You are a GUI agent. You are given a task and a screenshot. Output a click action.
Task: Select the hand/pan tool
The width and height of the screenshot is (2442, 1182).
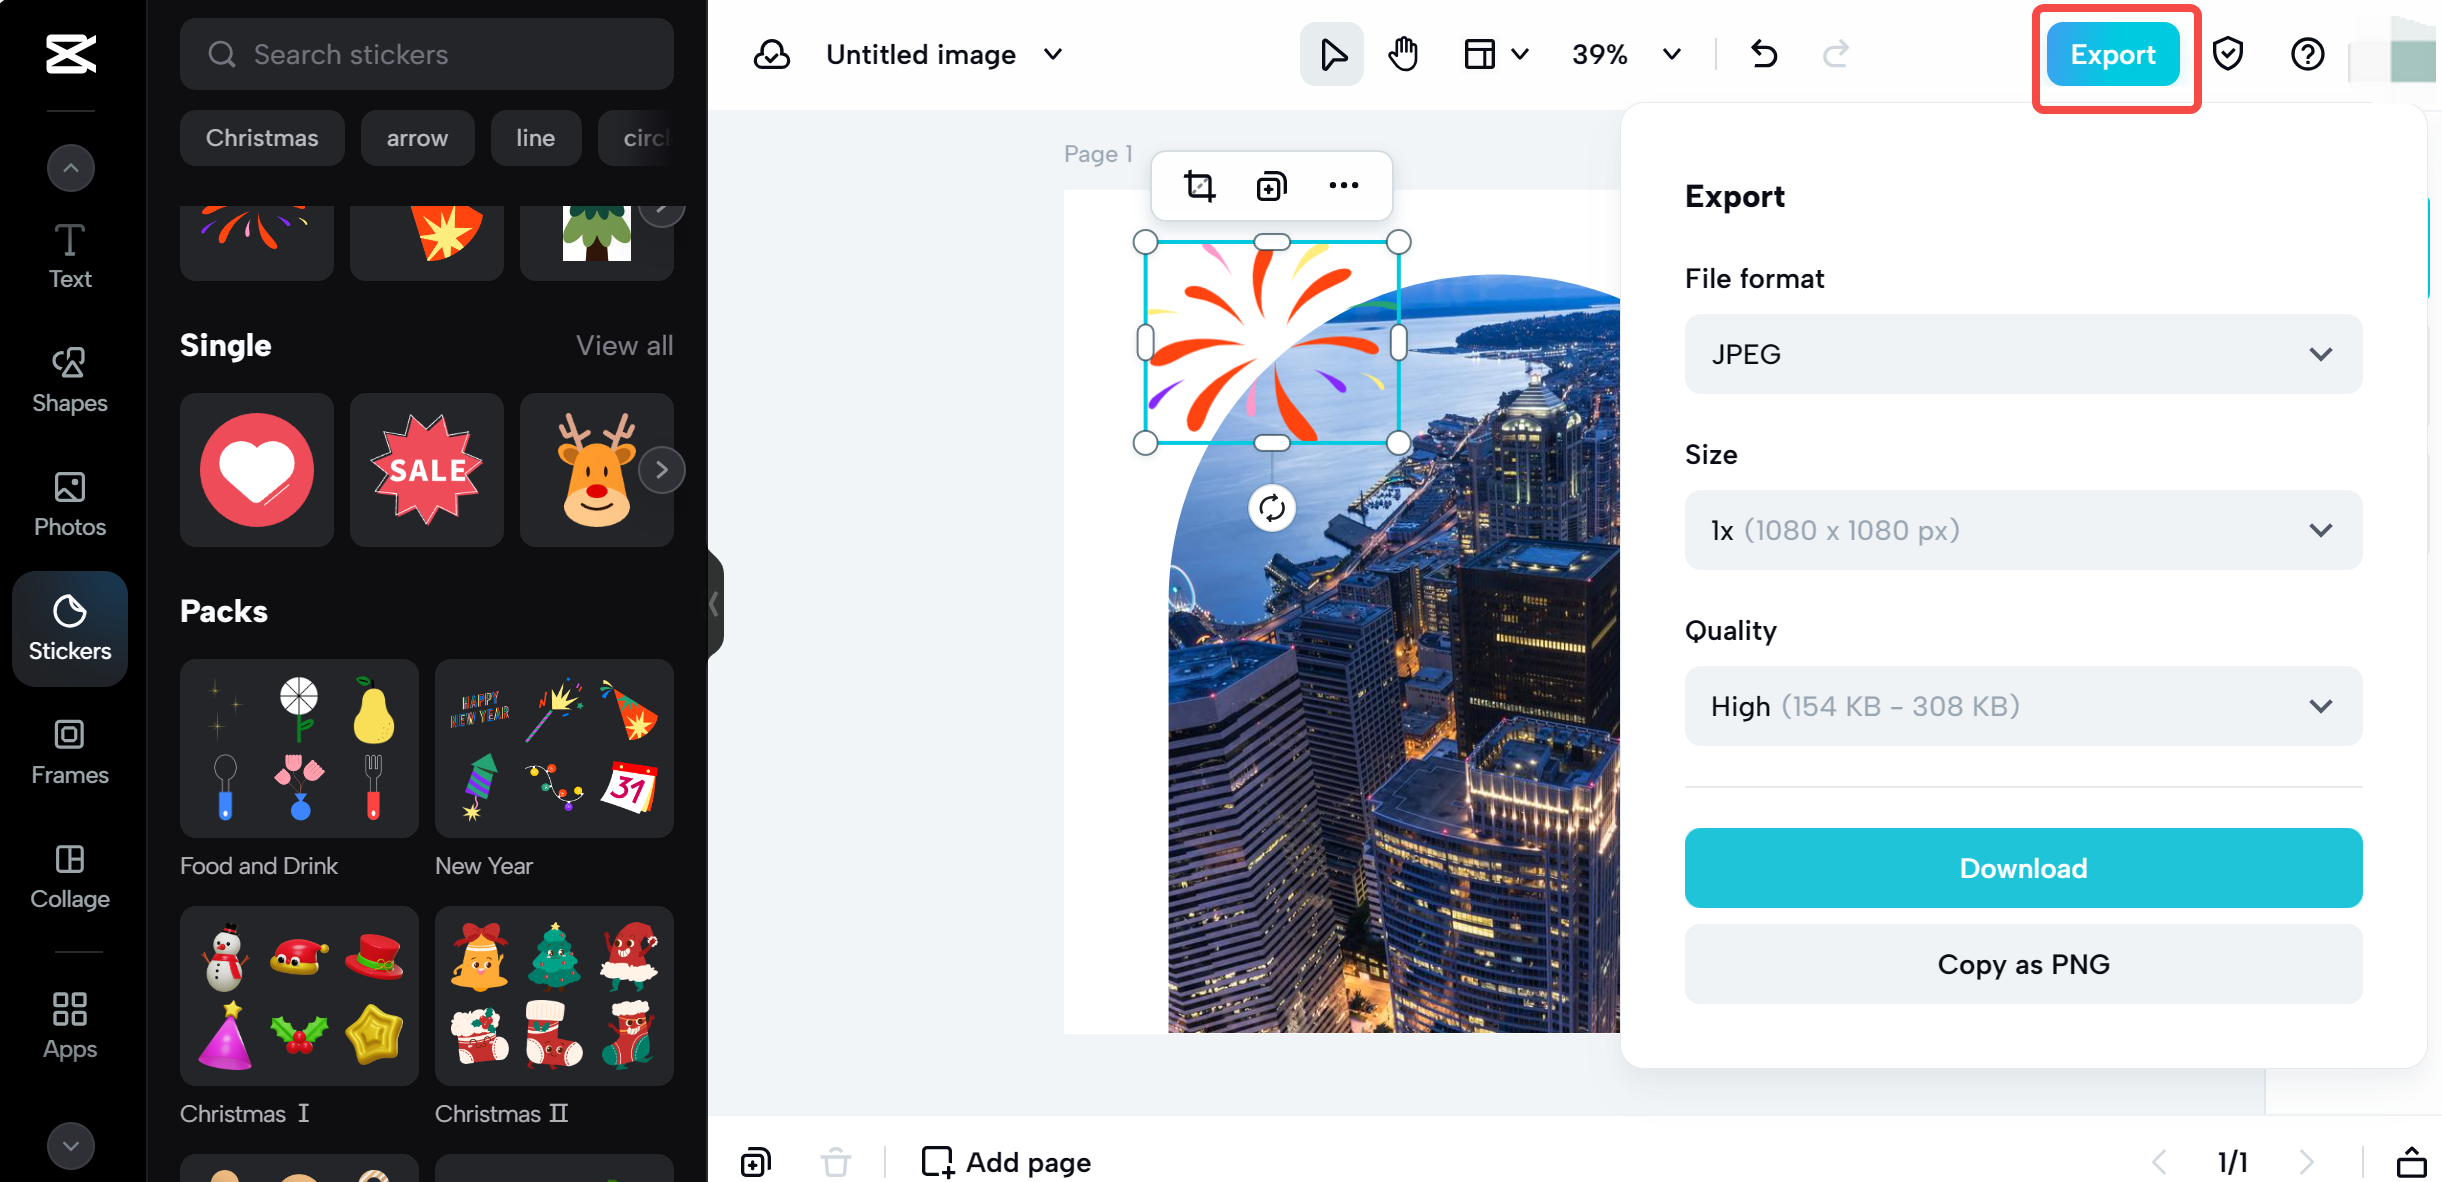click(1403, 53)
